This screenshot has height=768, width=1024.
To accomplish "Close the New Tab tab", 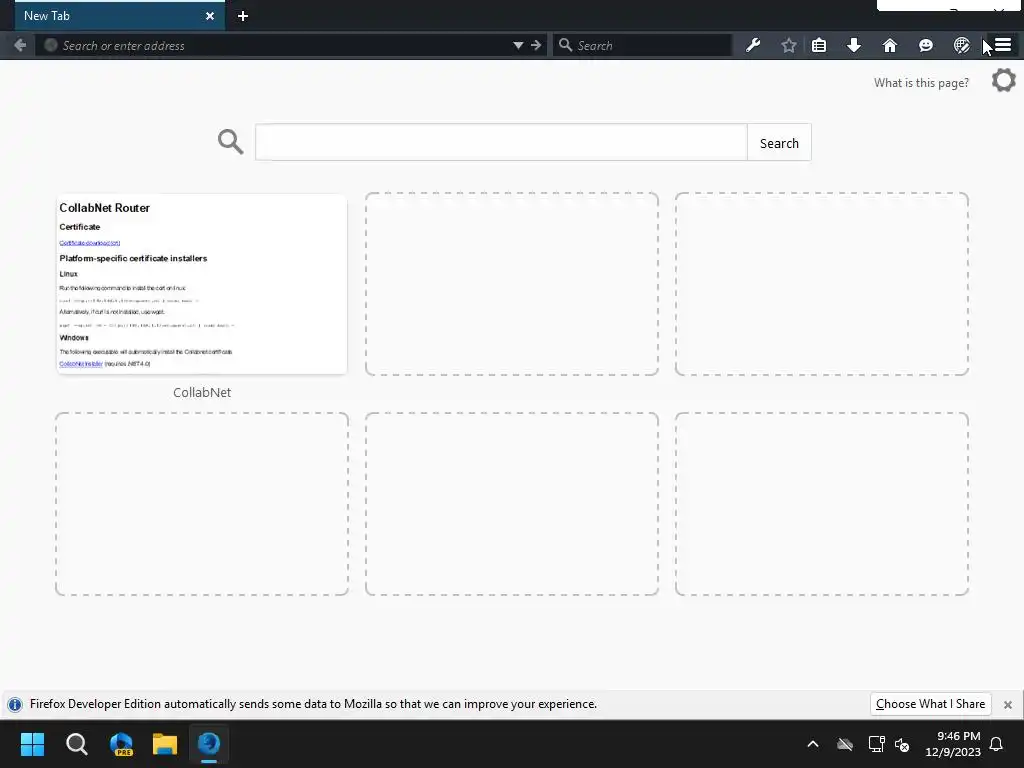I will coord(210,16).
